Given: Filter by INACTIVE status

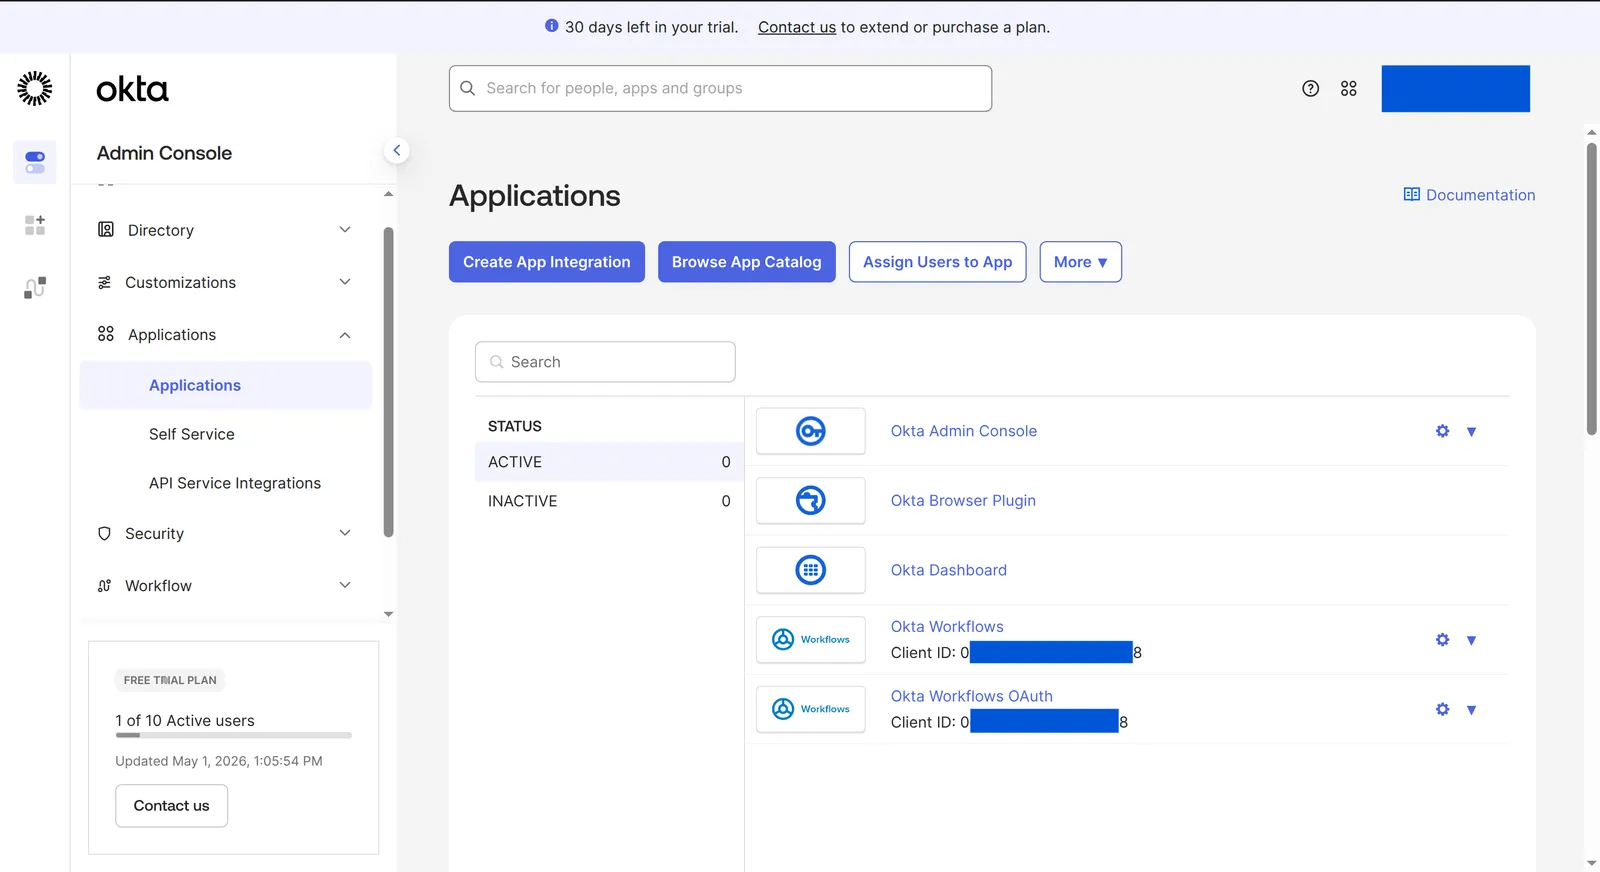Looking at the screenshot, I should (609, 501).
